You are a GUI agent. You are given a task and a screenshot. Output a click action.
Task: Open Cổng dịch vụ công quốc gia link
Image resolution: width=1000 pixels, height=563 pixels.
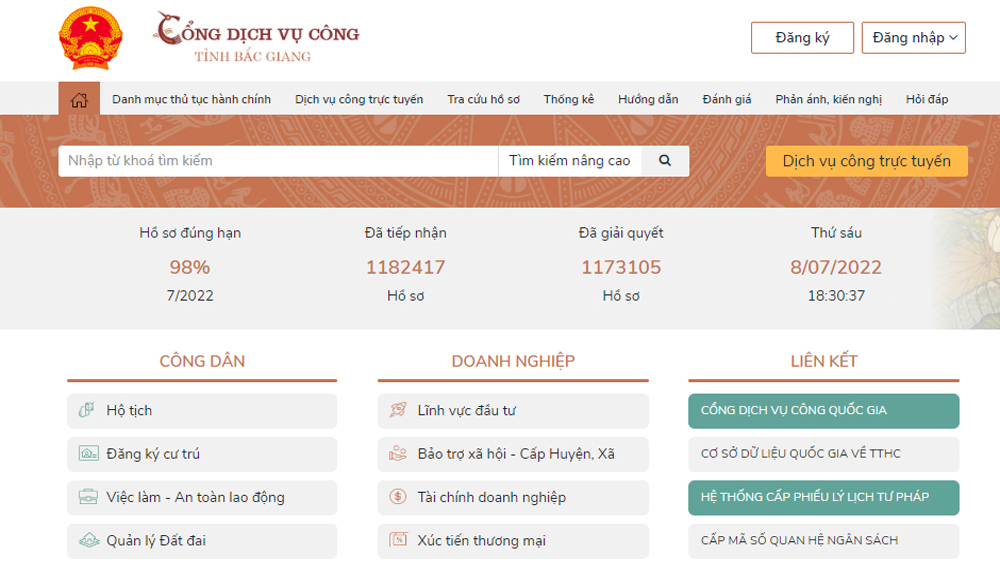823,411
